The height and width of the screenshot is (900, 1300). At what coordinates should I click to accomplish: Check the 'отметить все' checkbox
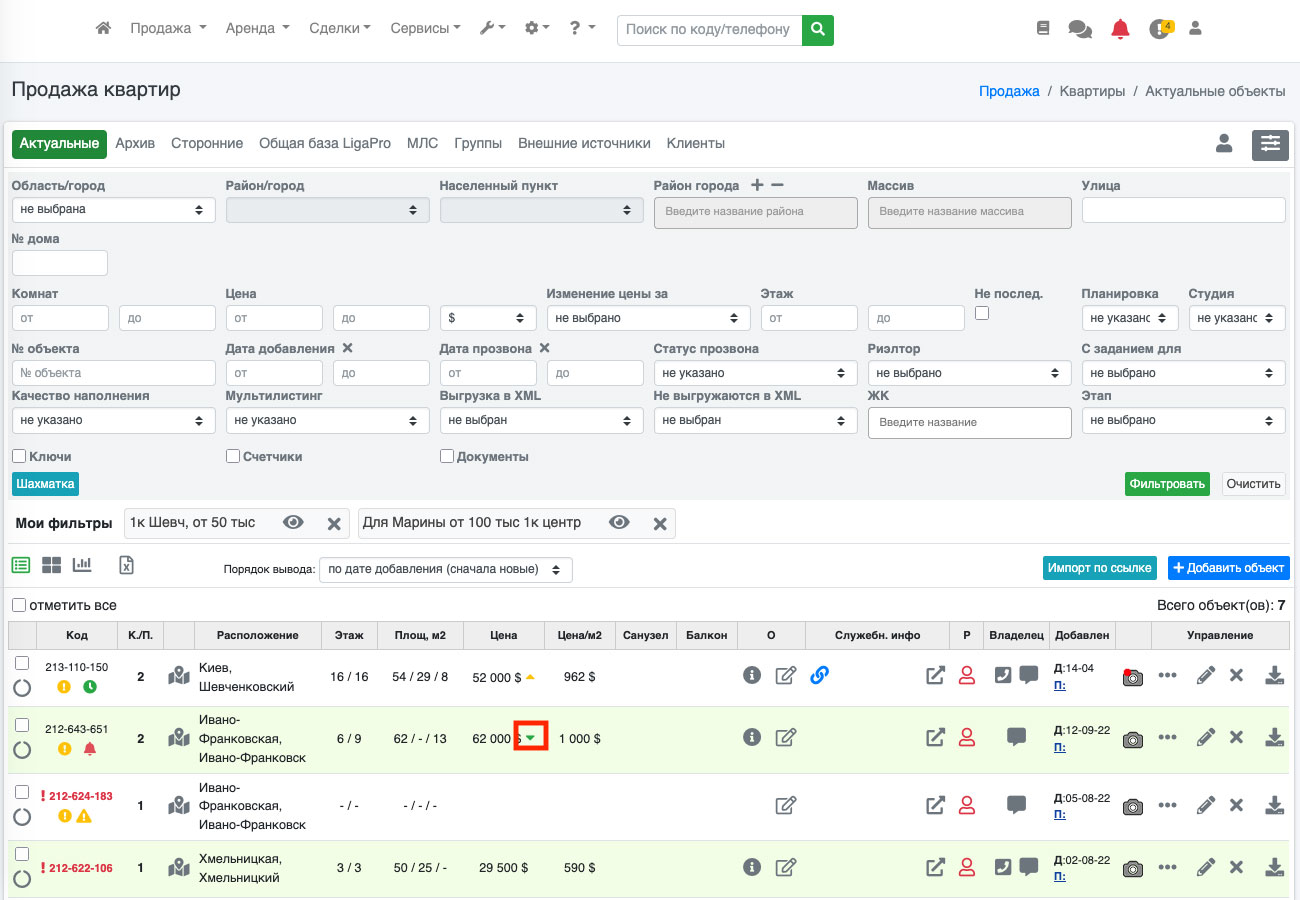[19, 605]
